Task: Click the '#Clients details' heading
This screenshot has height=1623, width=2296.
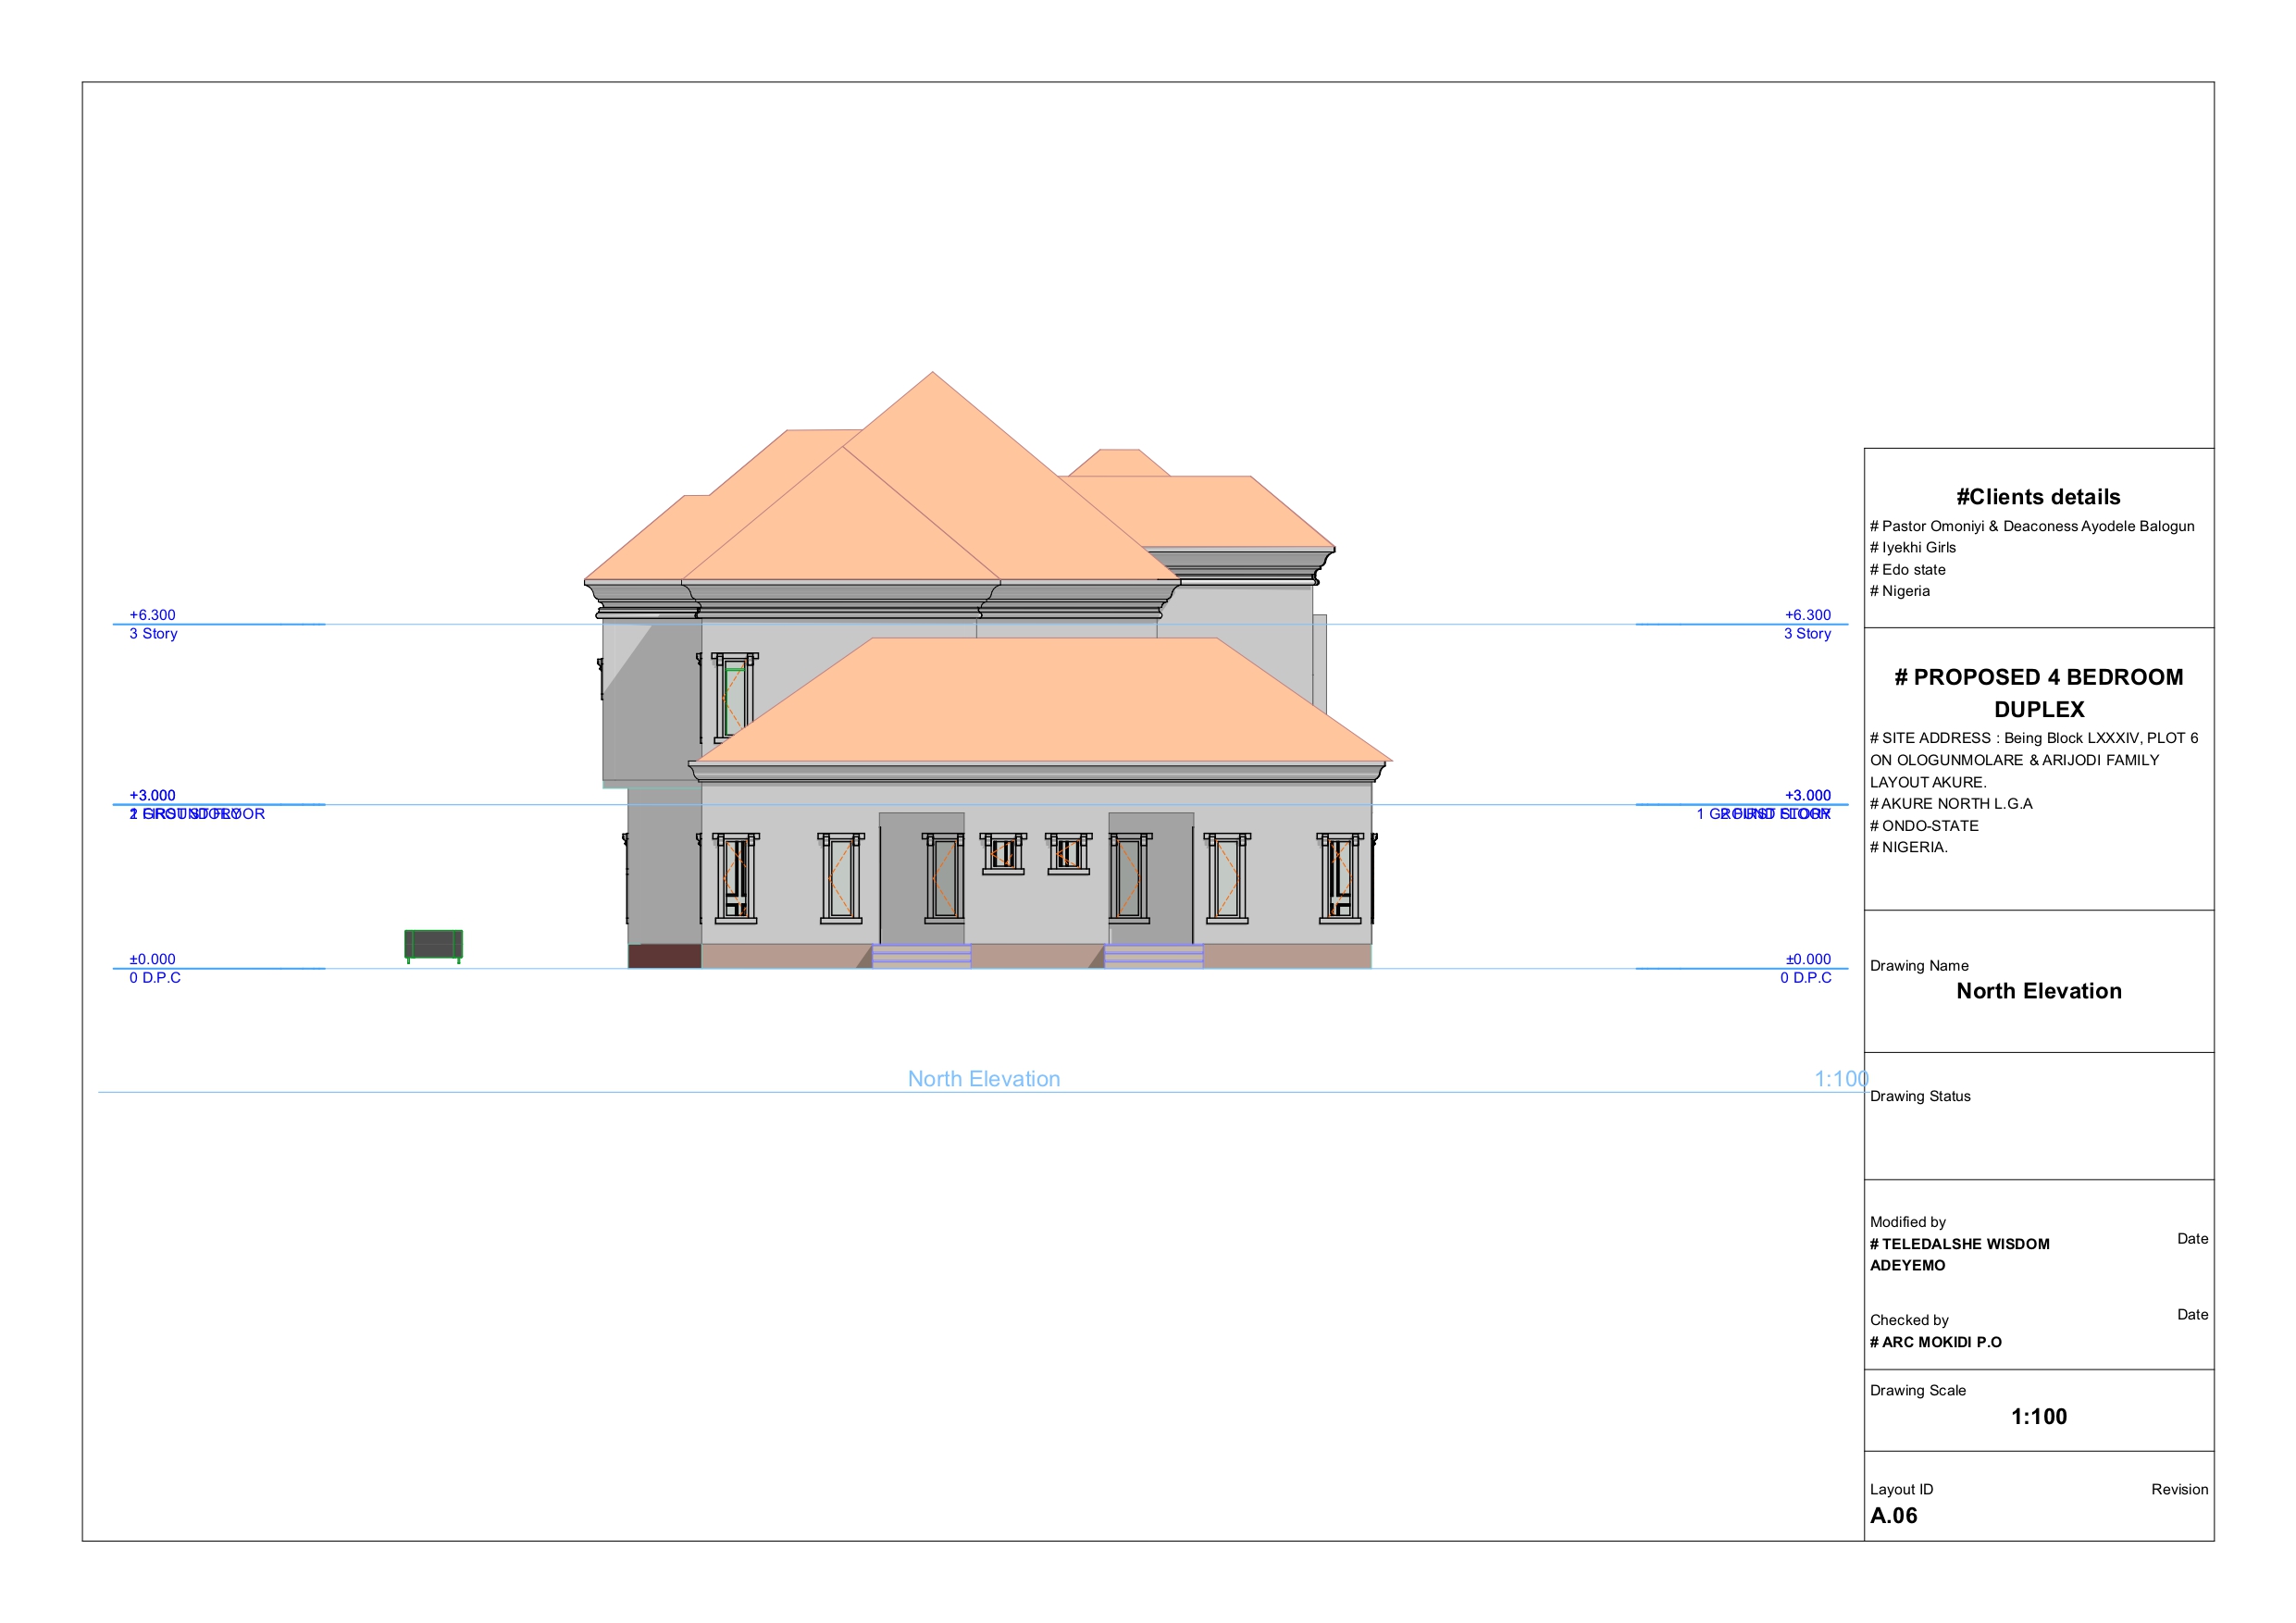Action: pyautogui.click(x=2038, y=497)
